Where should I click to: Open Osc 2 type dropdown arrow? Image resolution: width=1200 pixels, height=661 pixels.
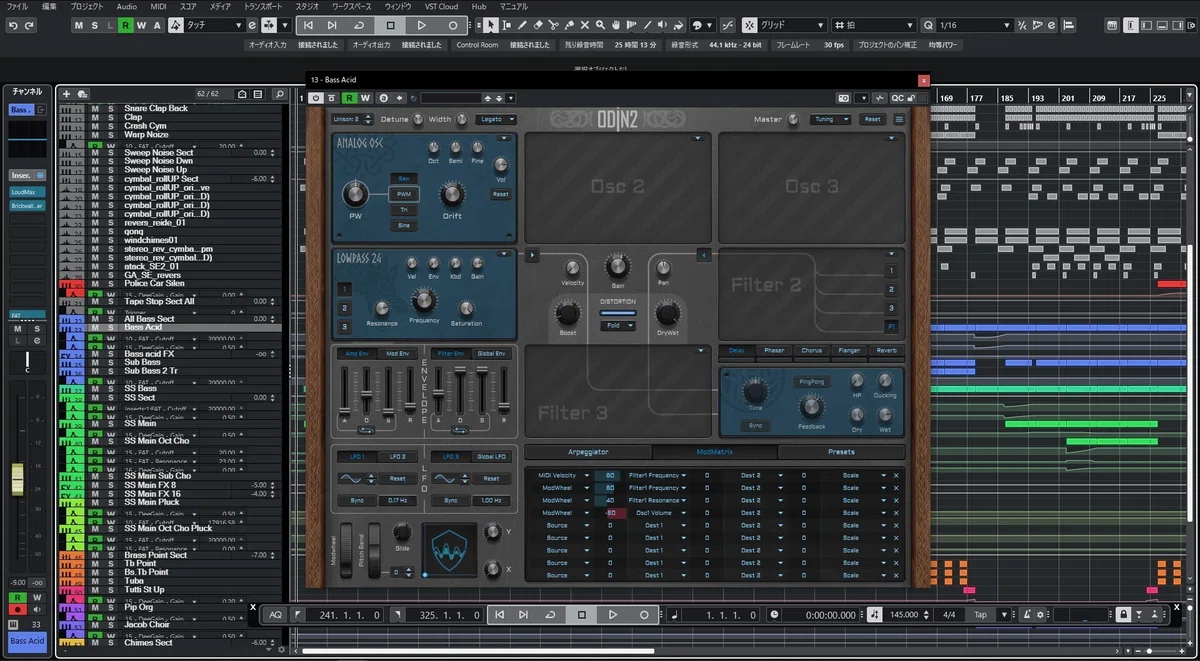pyautogui.click(x=698, y=138)
